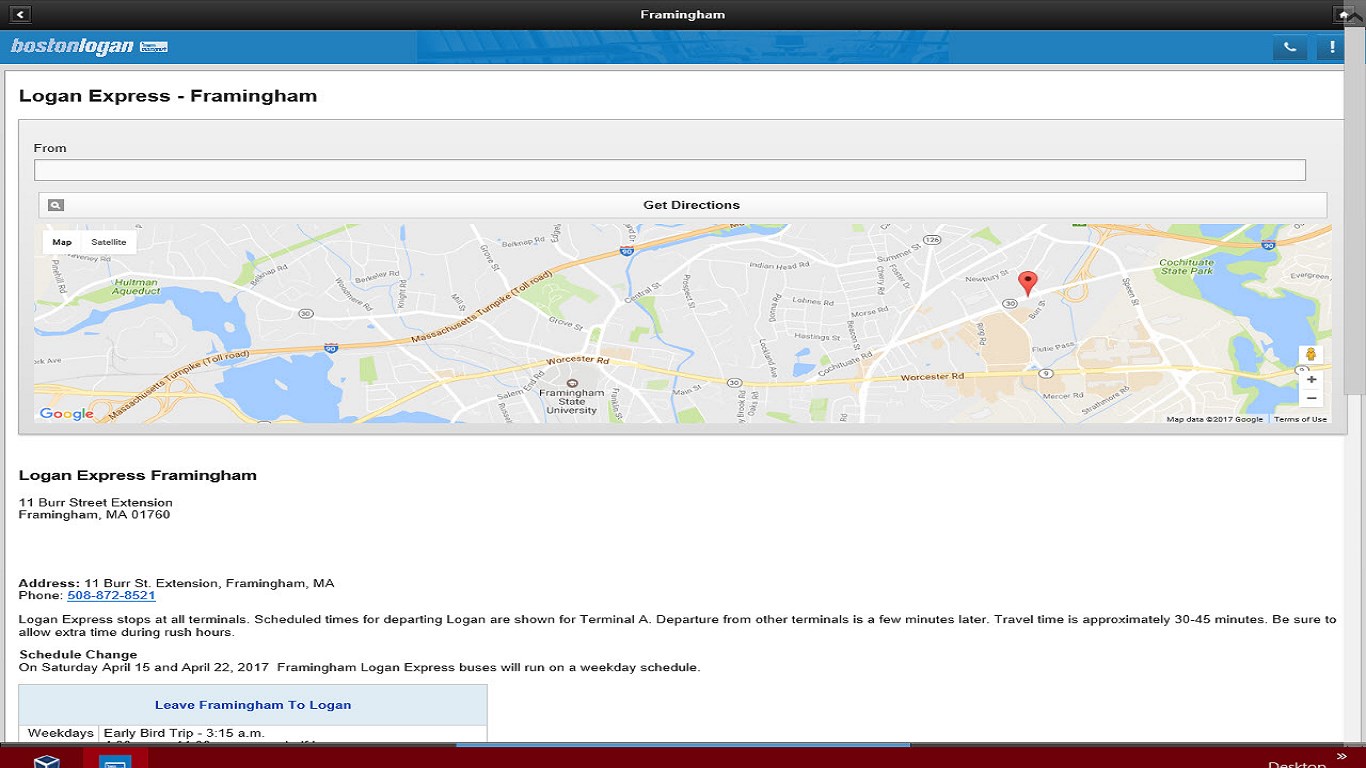The width and height of the screenshot is (1366, 768).
Task: Go back using the top-left arrow button
Action: (x=19, y=14)
